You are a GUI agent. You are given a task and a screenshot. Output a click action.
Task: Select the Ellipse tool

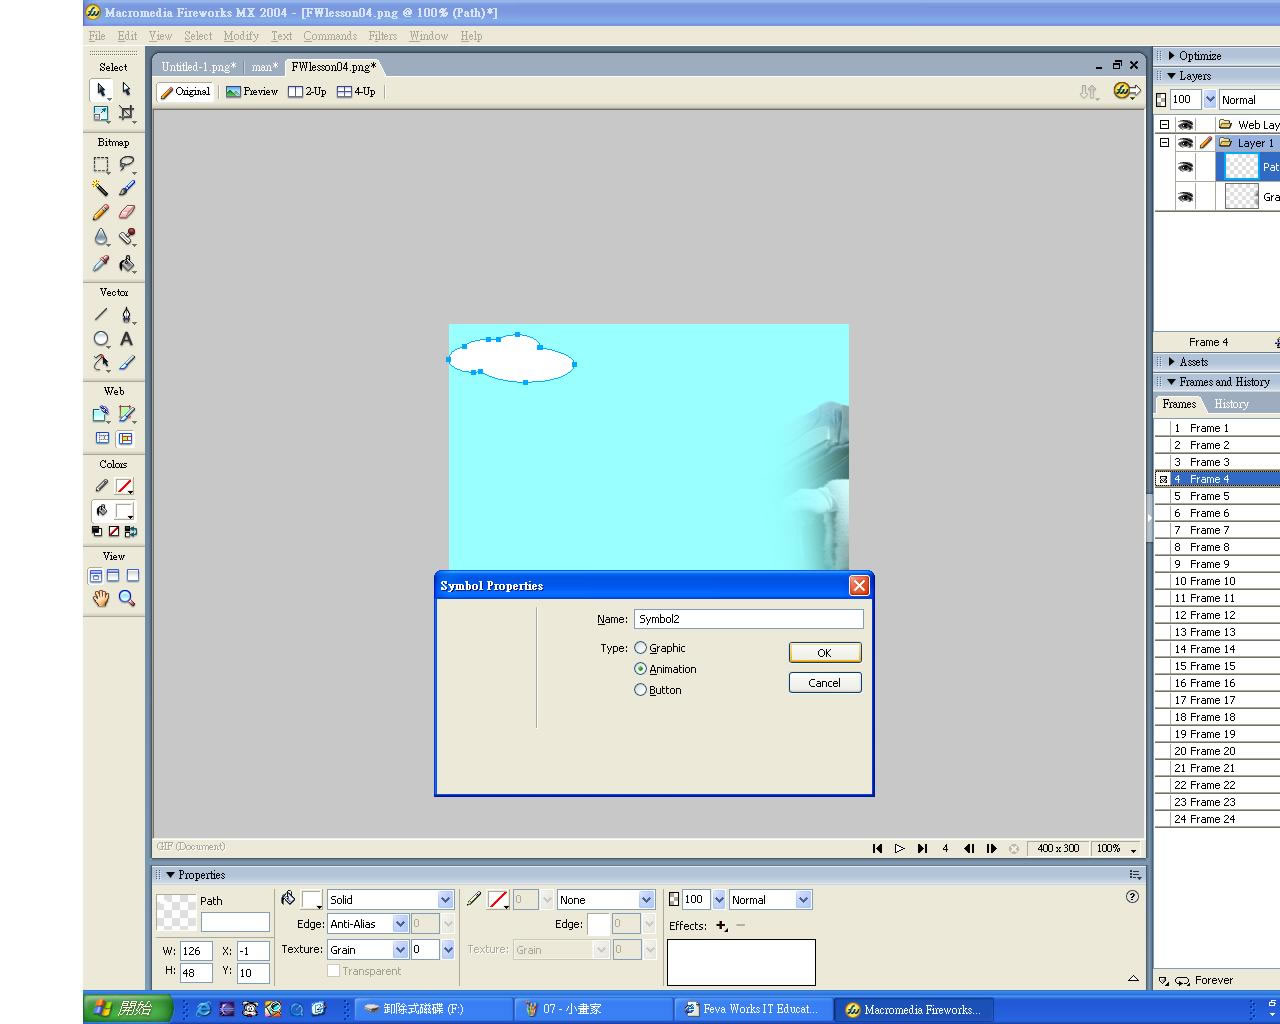(101, 339)
